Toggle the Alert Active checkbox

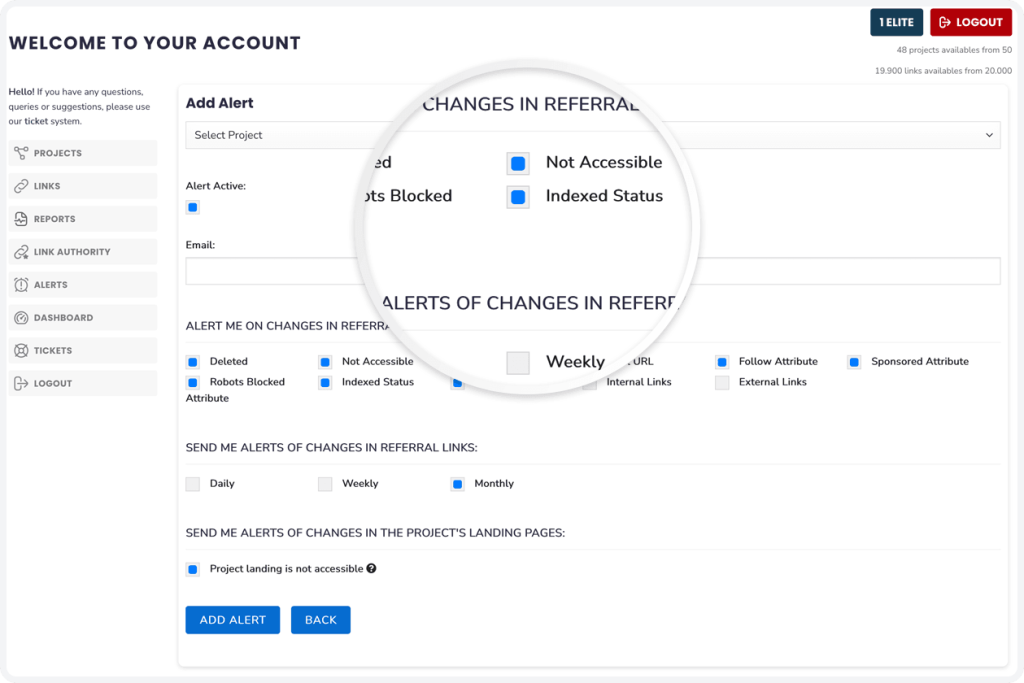[x=193, y=208]
